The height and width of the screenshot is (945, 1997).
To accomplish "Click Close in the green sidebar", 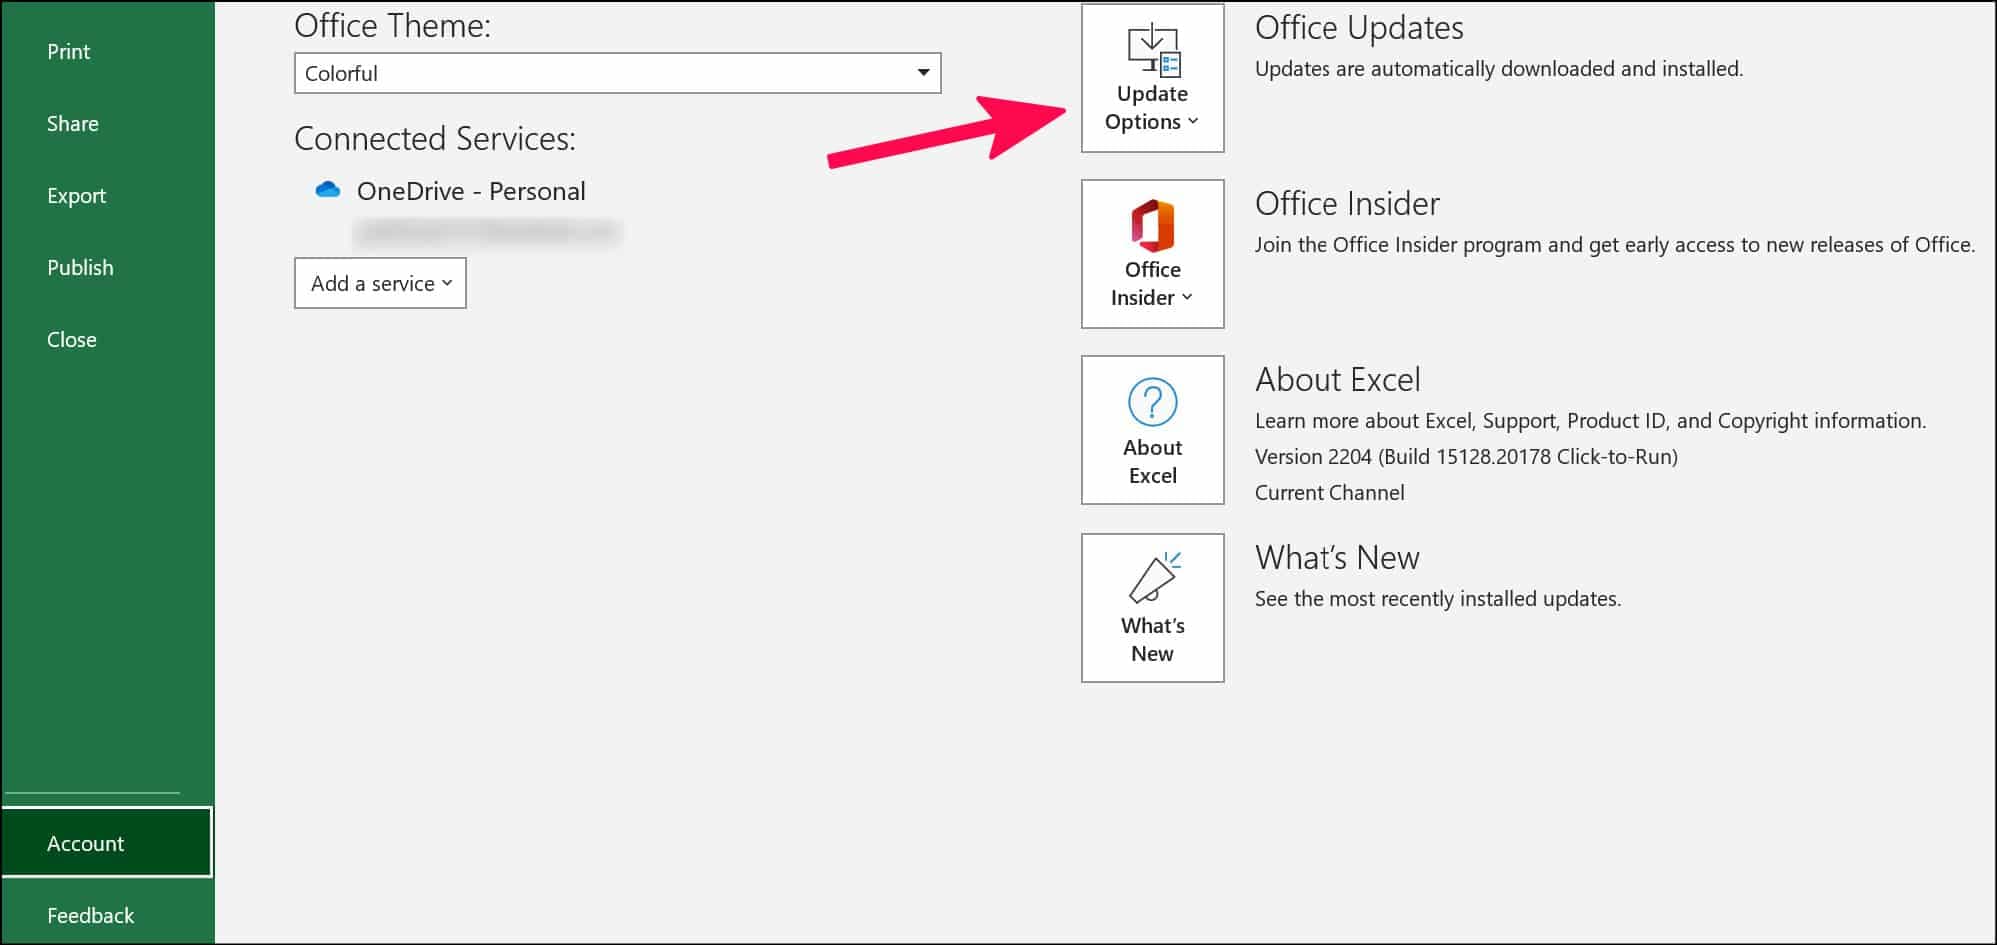I will [x=72, y=340].
